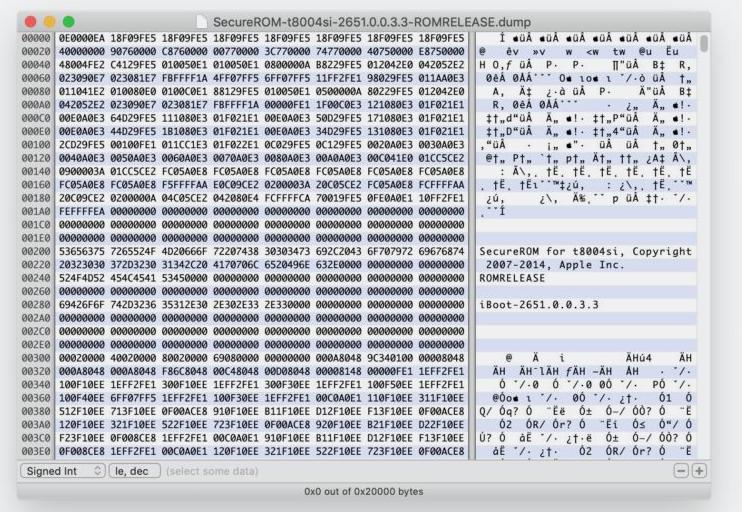The height and width of the screenshot is (512, 742).
Task: Click hex word 0F00ACE8 at end of row 003E0
Action: click(x=442, y=451)
